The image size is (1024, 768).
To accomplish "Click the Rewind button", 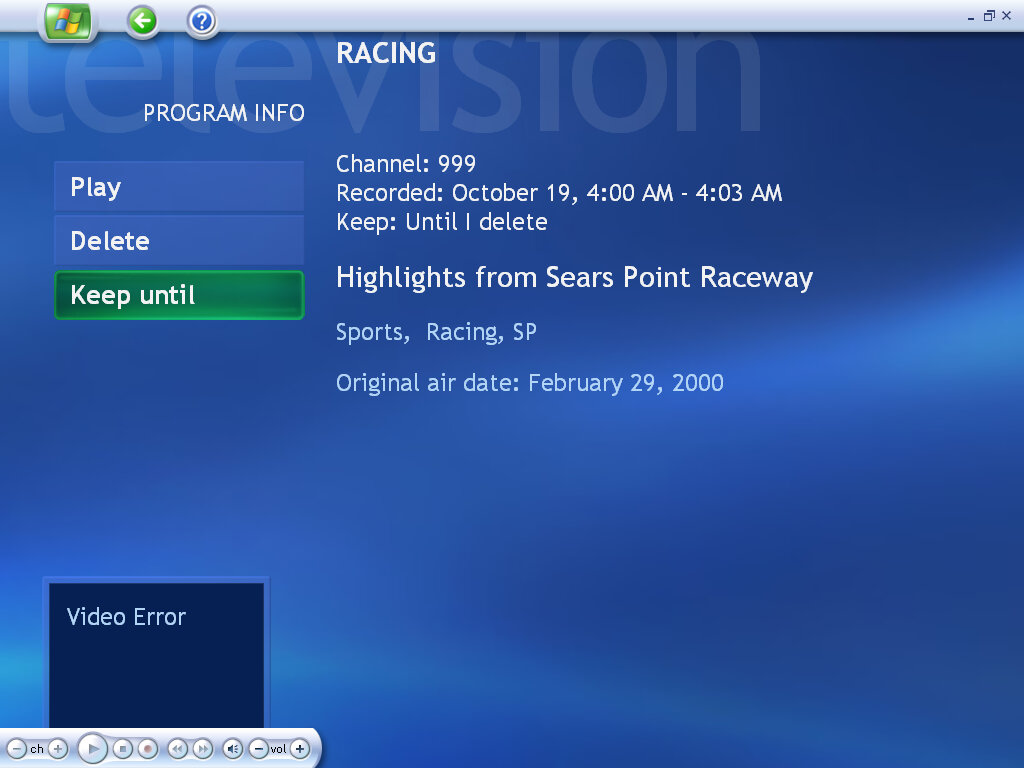I will point(177,748).
